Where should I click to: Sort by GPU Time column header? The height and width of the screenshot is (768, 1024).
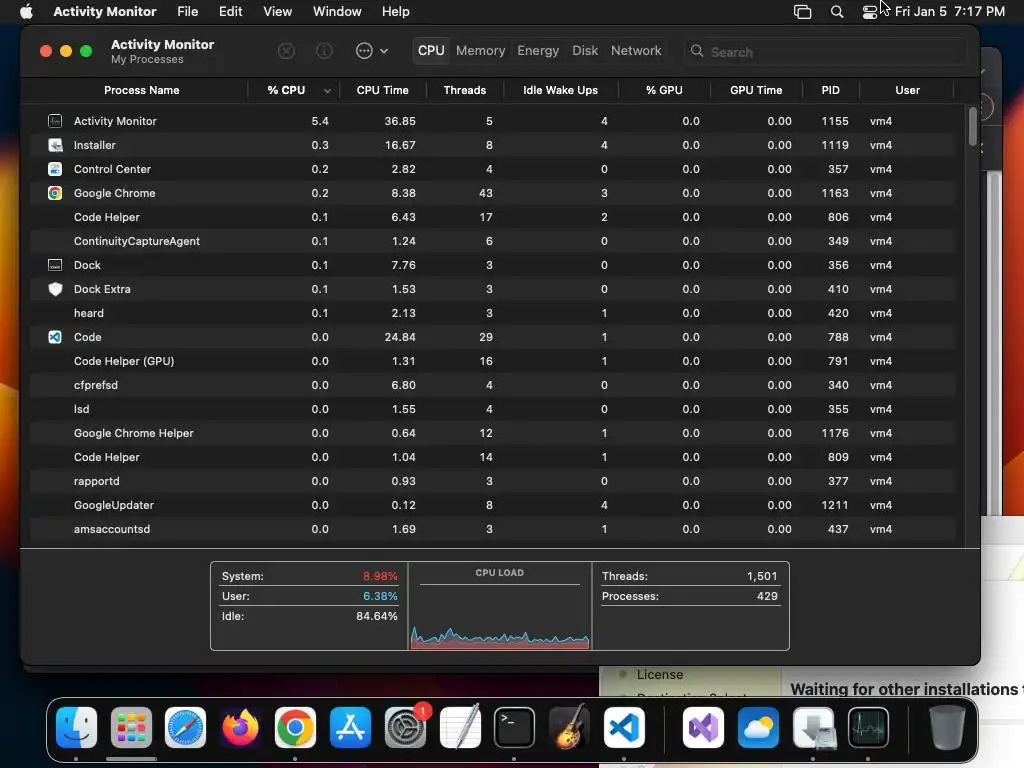[756, 90]
